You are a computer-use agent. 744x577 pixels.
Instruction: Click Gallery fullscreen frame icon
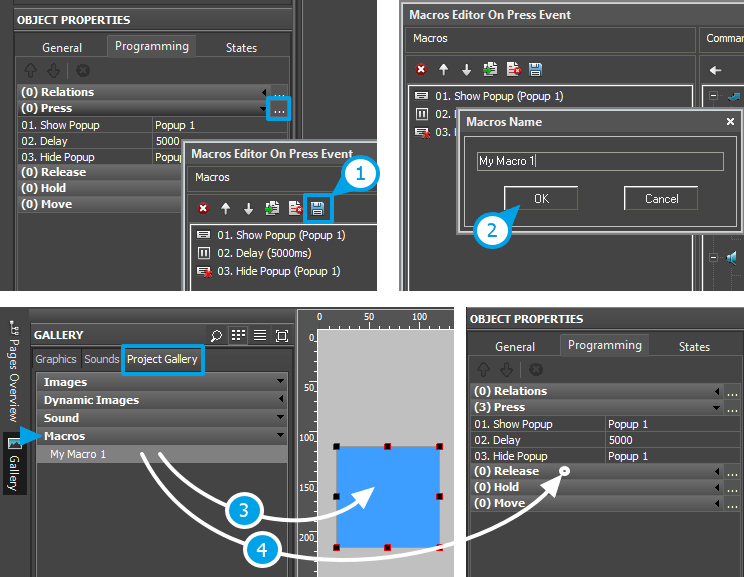[281, 335]
